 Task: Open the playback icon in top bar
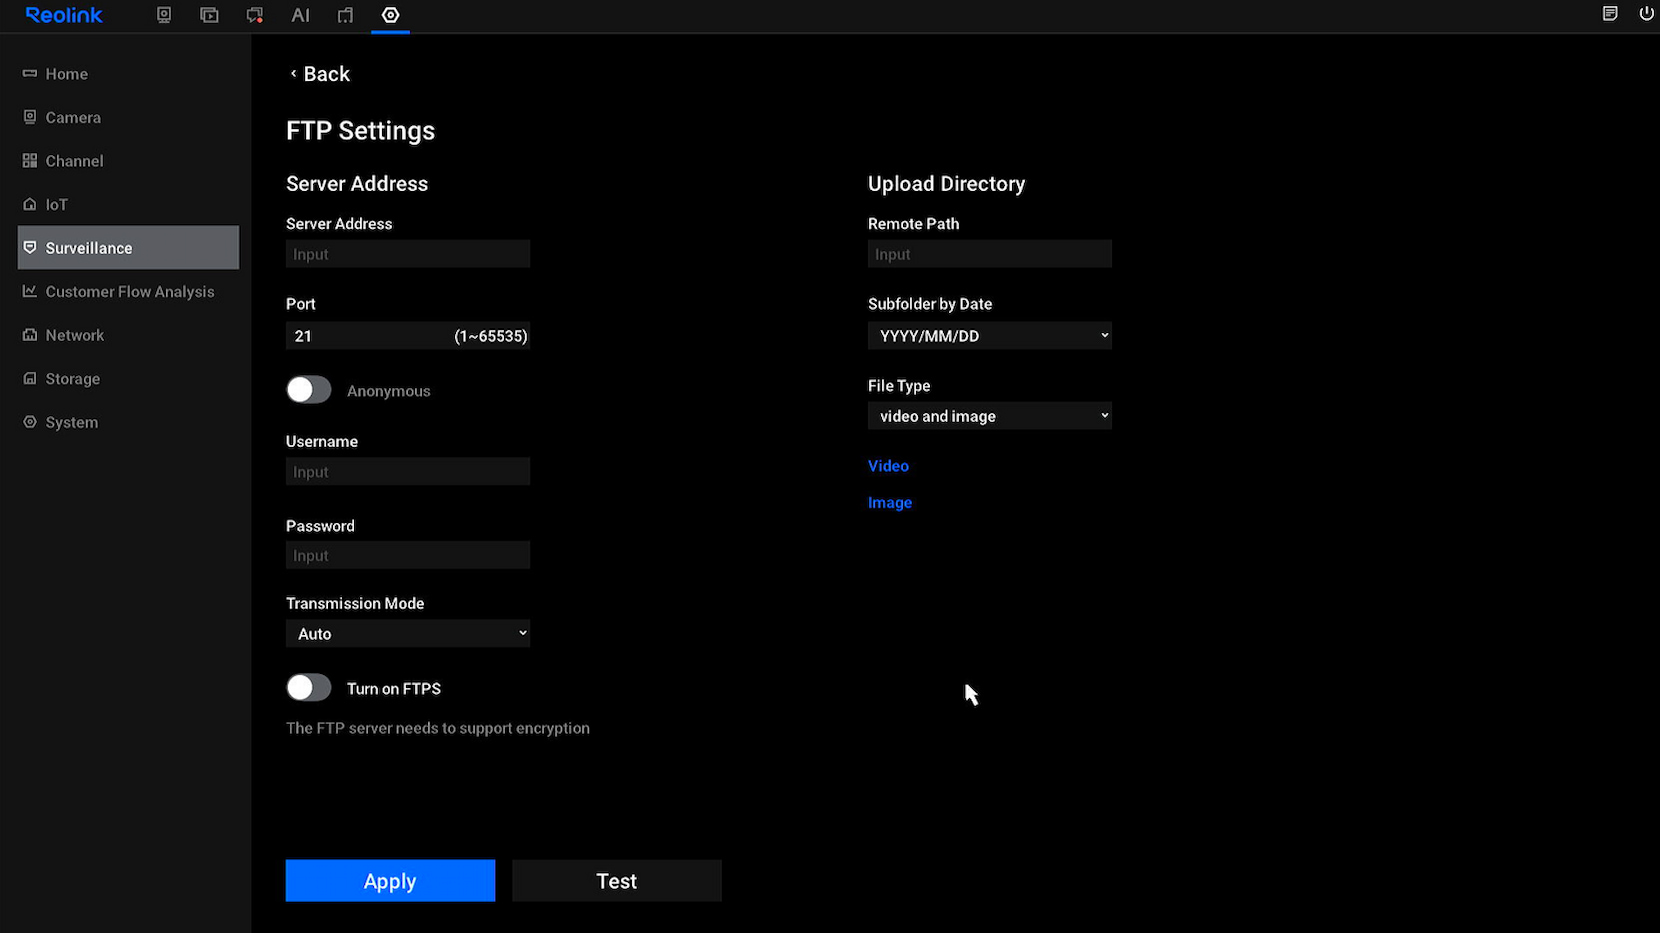point(209,15)
